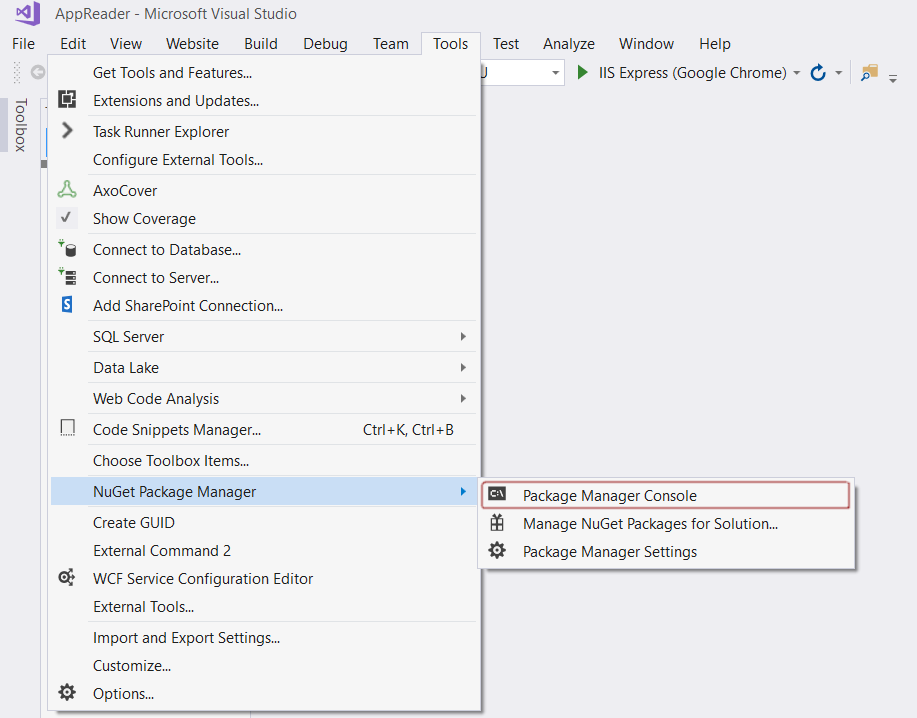Click the Connect to Server icon
Viewport: 917px width, 718px height.
point(67,278)
